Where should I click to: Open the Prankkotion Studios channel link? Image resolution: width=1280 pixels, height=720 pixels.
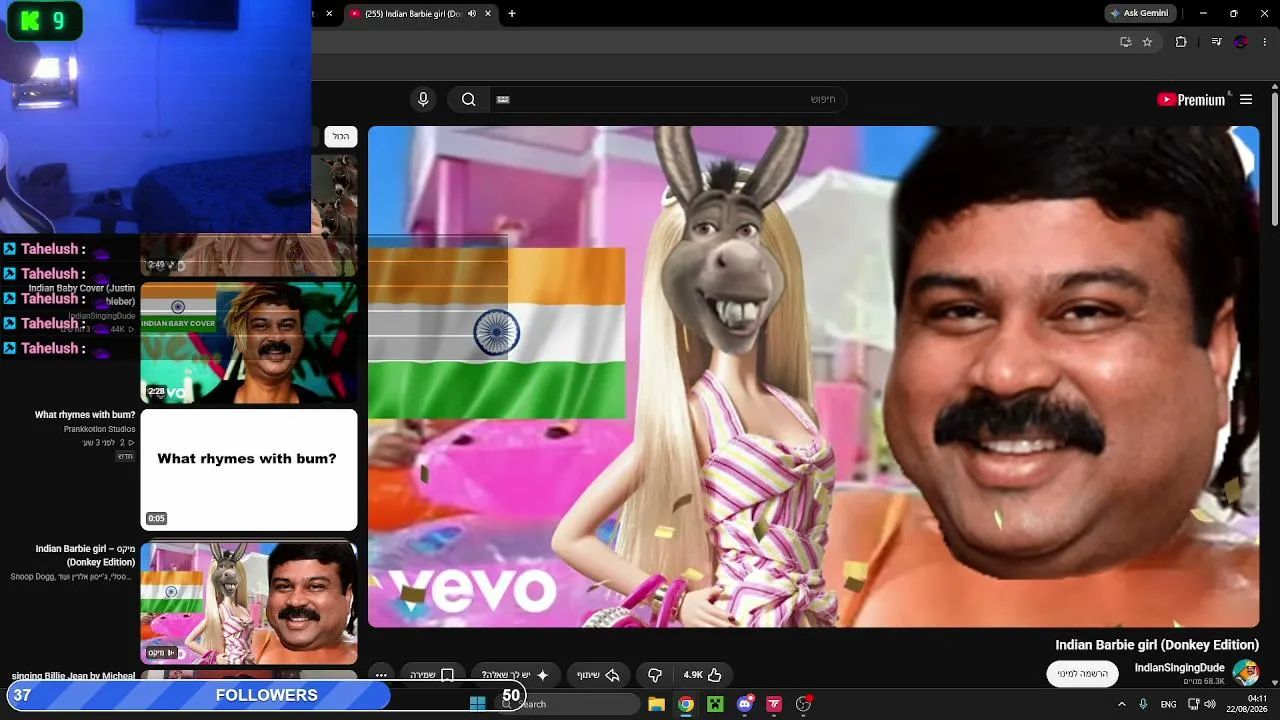[99, 429]
